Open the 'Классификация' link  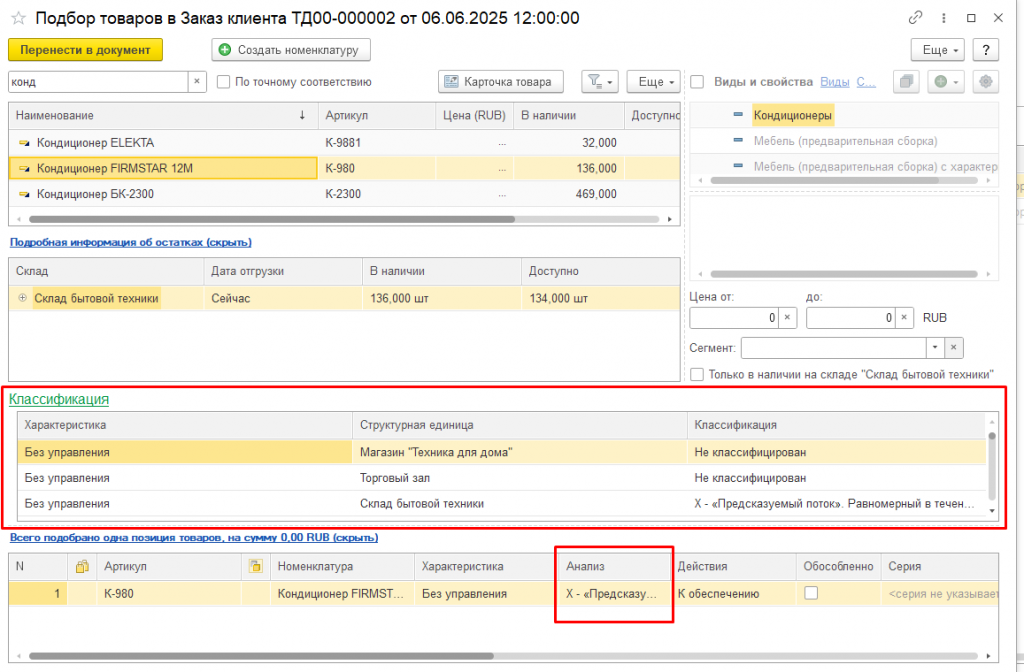(59, 399)
